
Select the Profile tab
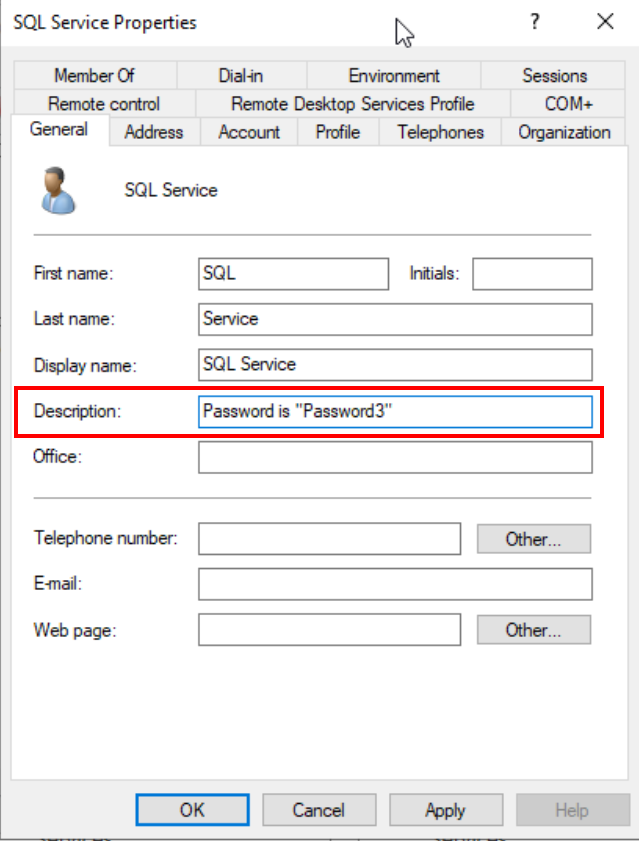(337, 132)
